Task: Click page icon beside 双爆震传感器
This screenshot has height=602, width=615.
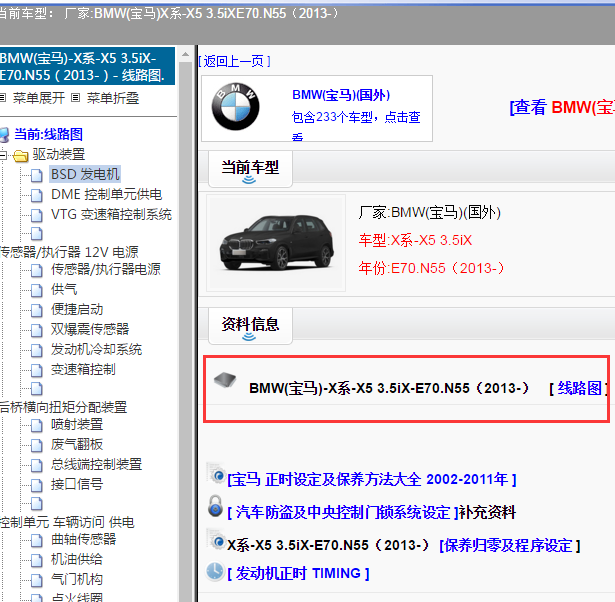Action: [36, 330]
